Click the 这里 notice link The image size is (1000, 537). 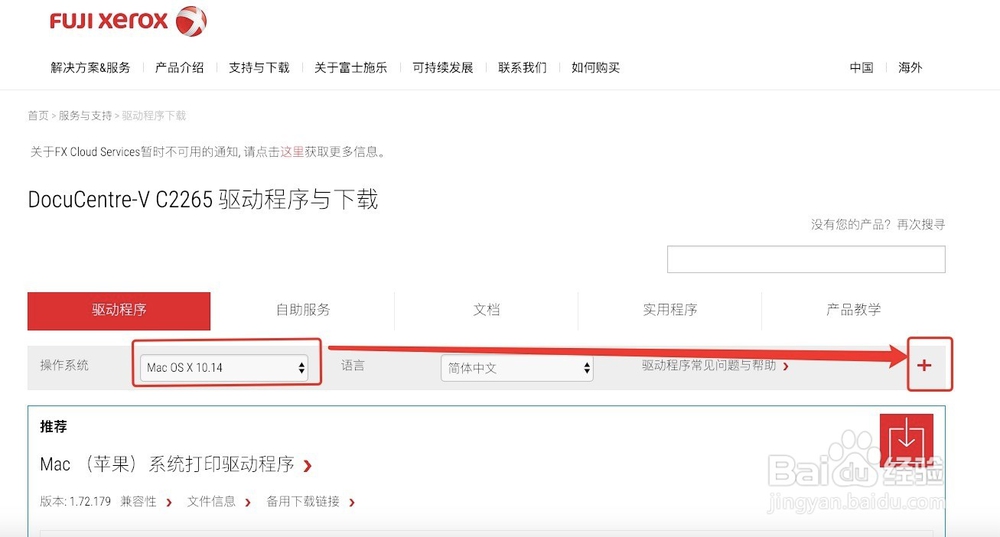[x=292, y=152]
